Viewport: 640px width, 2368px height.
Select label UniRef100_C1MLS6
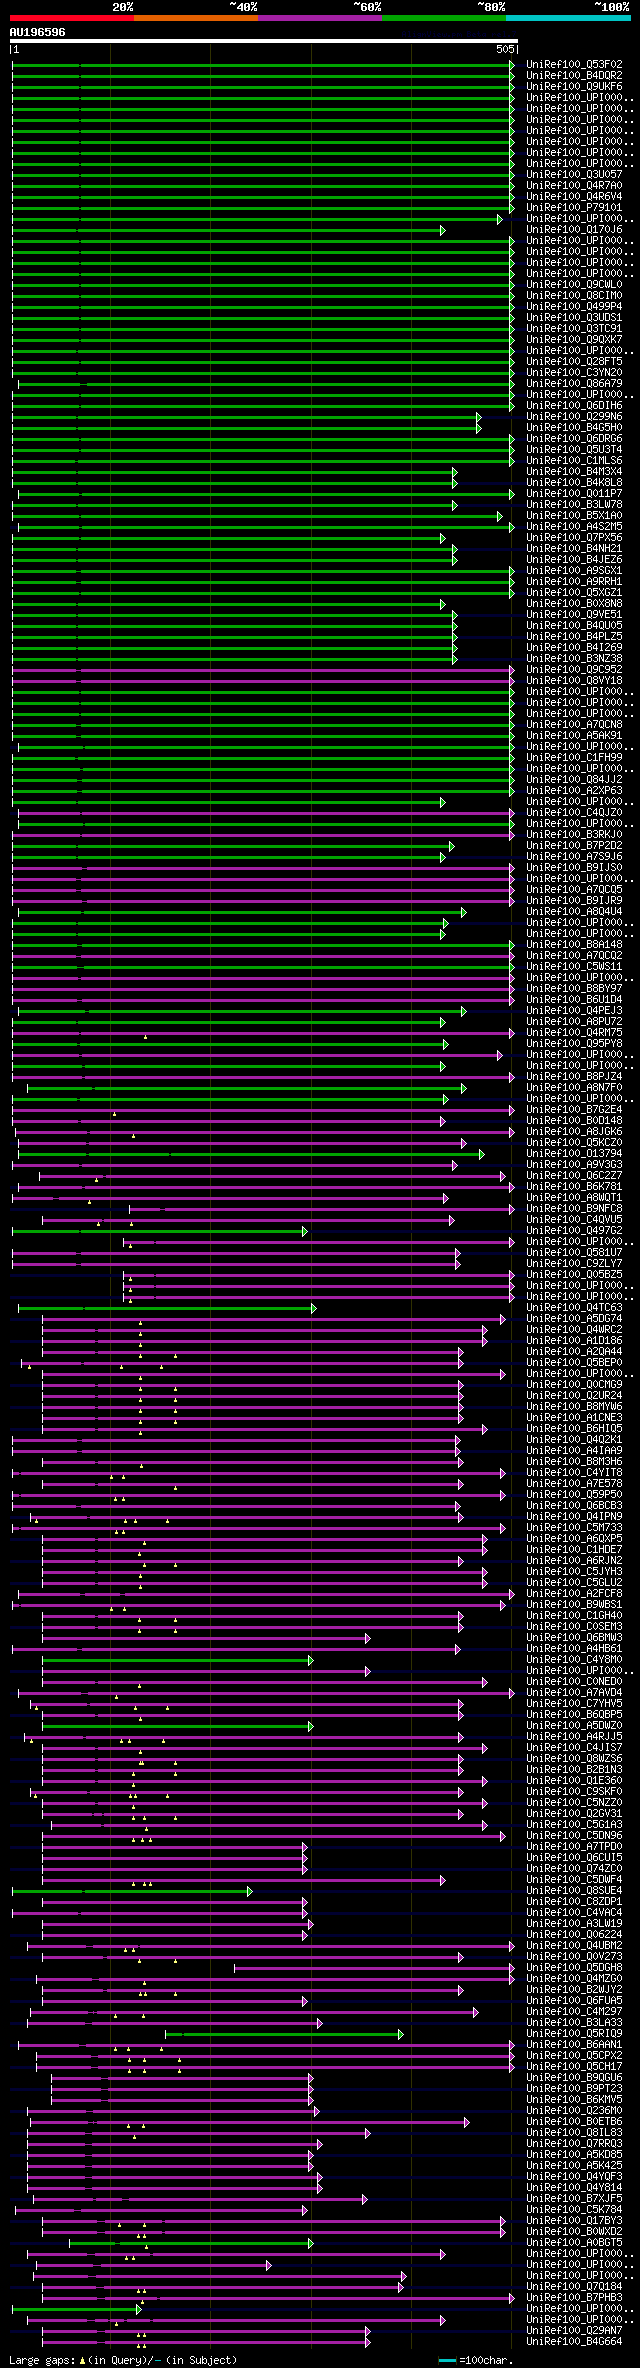point(574,461)
